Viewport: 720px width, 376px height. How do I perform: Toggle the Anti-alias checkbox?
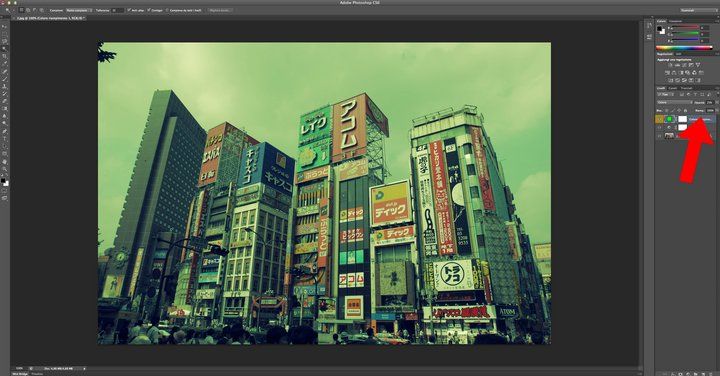129,10
